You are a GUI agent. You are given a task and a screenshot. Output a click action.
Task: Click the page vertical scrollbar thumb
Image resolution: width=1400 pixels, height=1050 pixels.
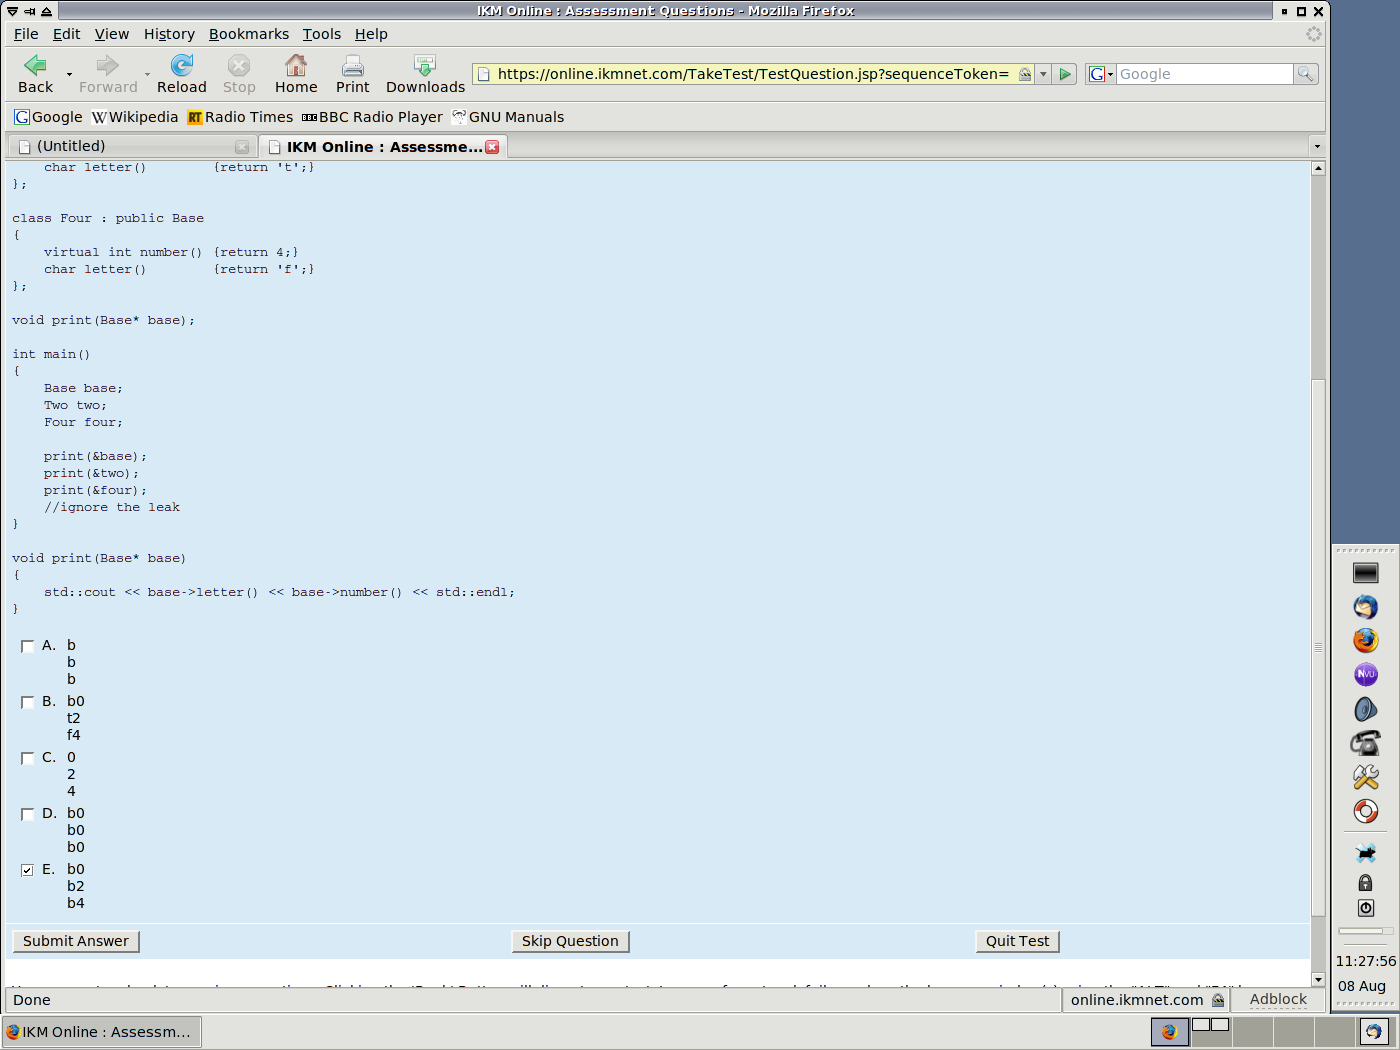pos(1318,648)
